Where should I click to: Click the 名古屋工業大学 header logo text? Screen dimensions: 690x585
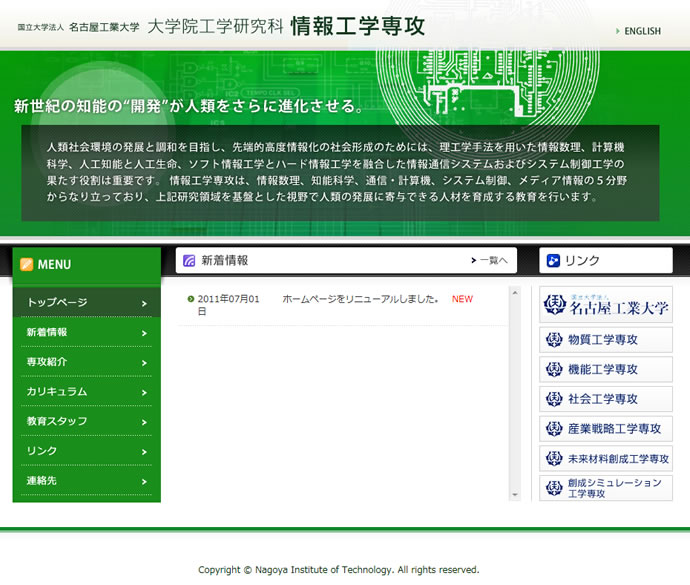point(104,27)
